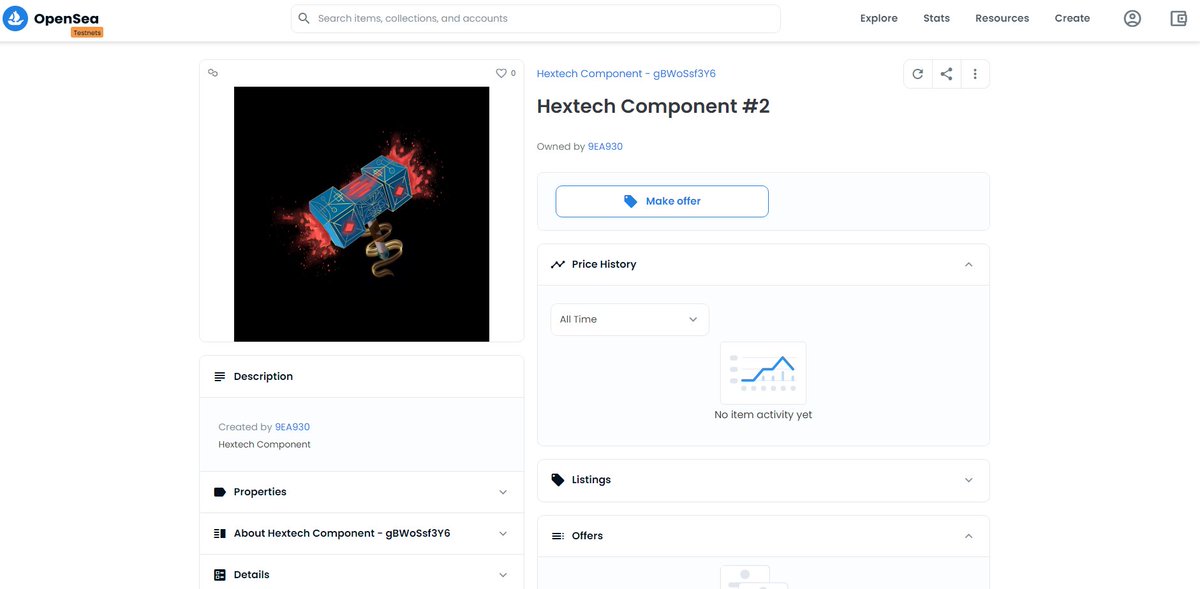Open your account profile menu
The height and width of the screenshot is (589, 1200).
1131,17
